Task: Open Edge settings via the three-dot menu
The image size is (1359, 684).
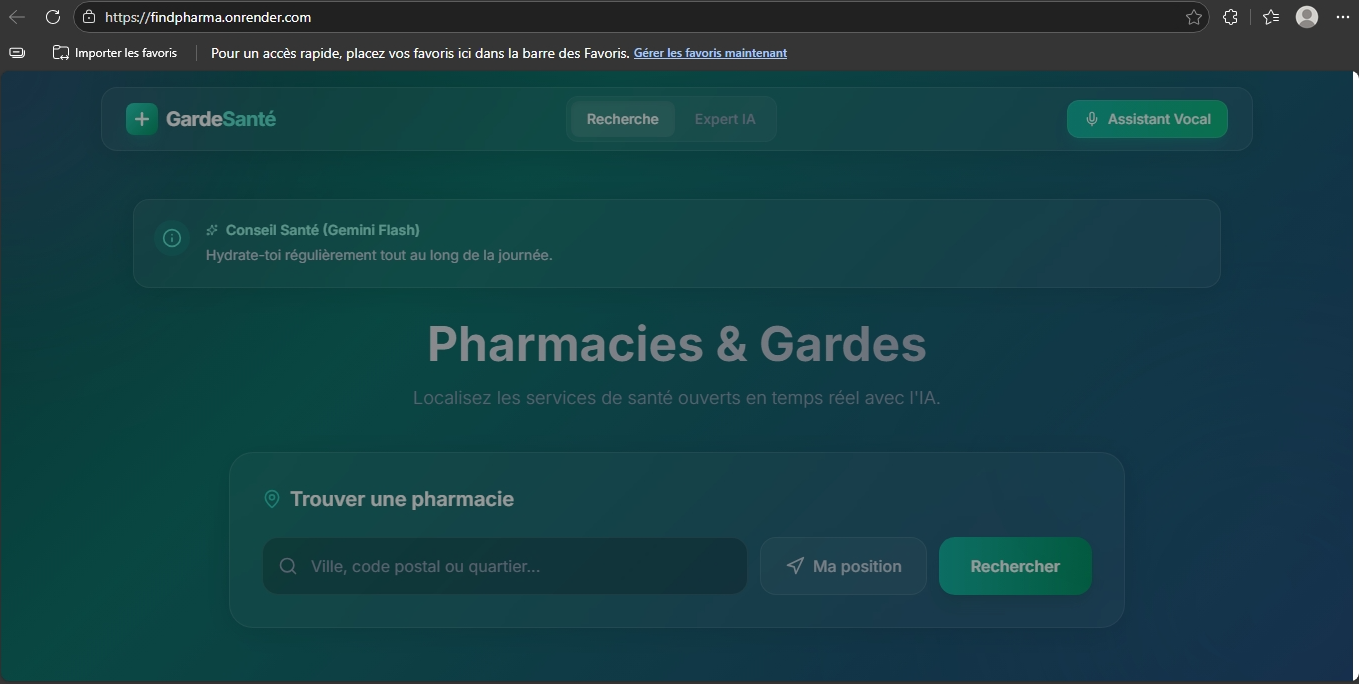Action: point(1343,17)
